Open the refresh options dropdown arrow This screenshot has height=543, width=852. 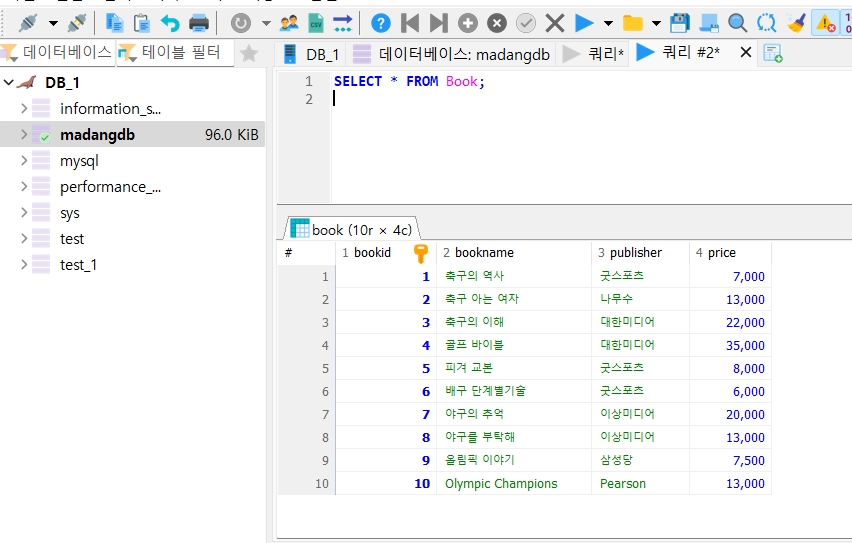point(266,23)
